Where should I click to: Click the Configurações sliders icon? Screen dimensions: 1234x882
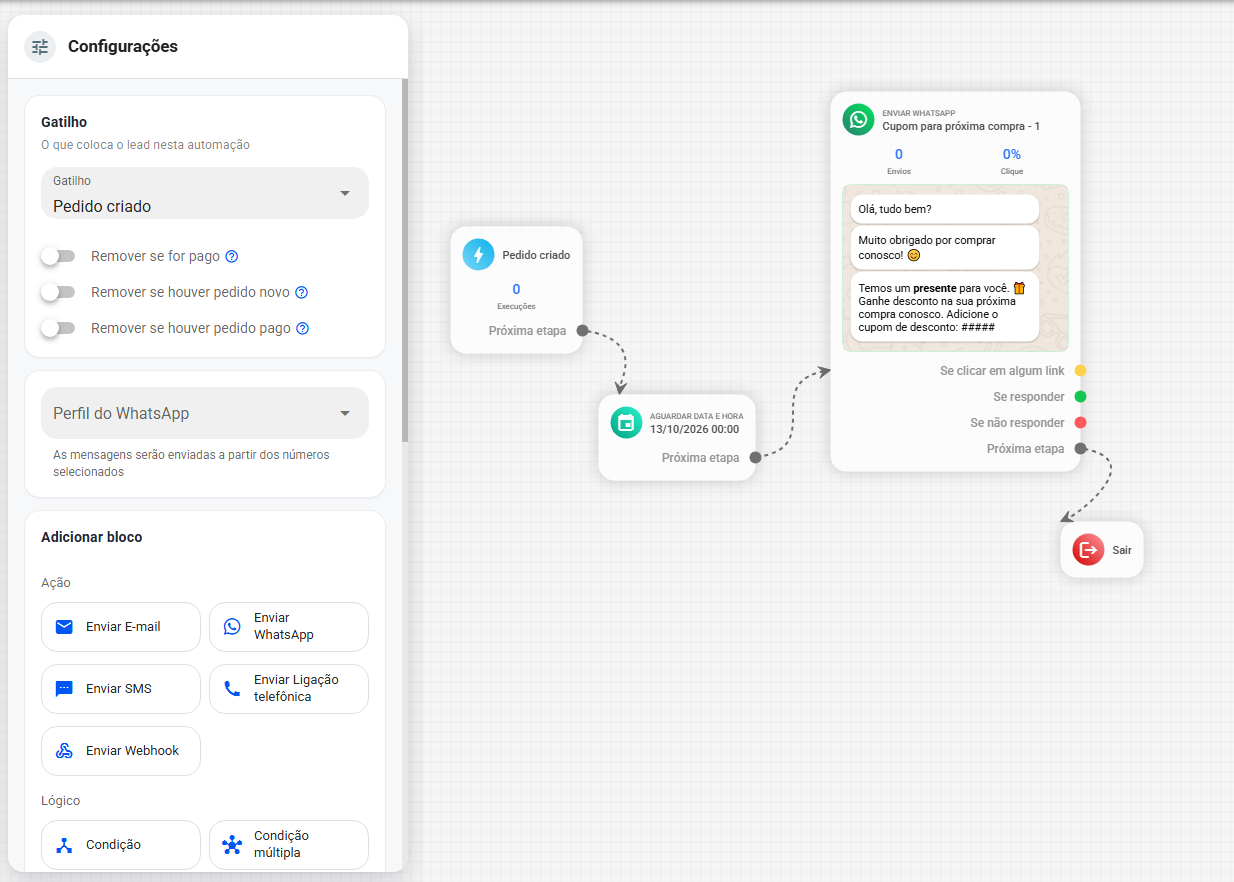point(40,47)
